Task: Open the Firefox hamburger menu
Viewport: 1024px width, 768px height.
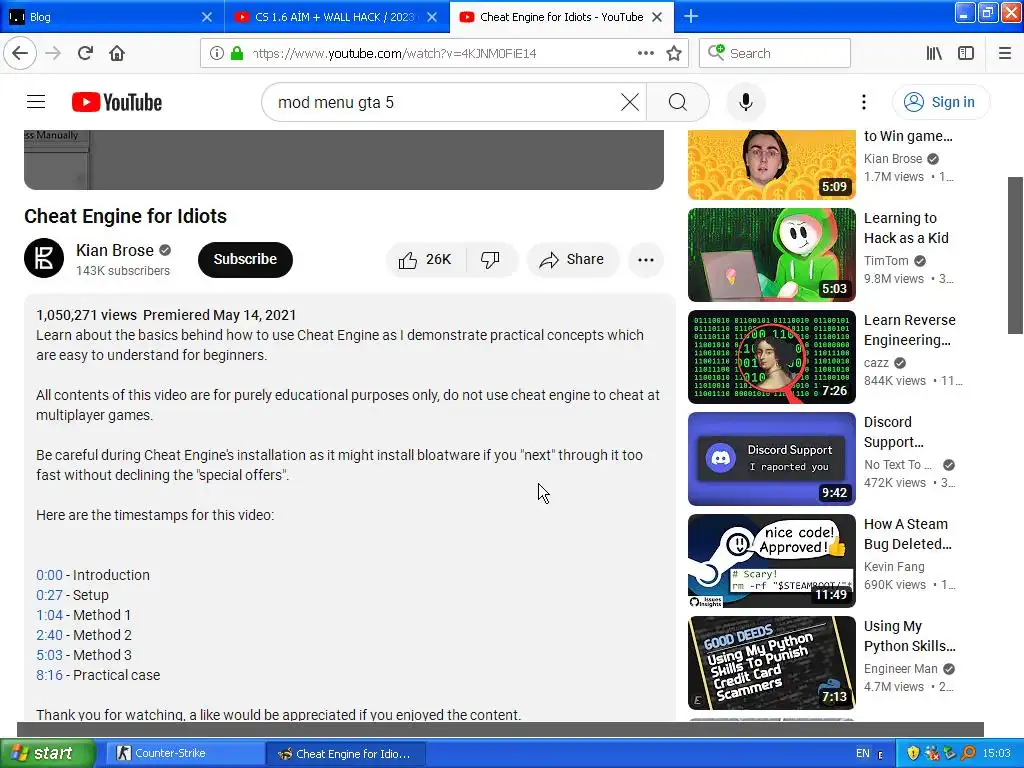Action: click(x=1005, y=54)
